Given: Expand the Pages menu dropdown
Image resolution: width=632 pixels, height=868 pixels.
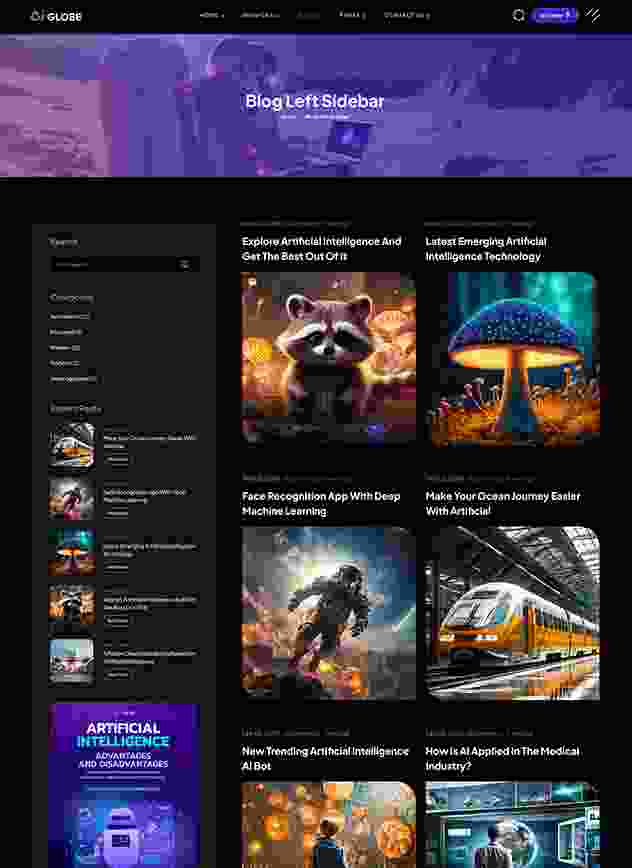Looking at the screenshot, I should click(352, 16).
